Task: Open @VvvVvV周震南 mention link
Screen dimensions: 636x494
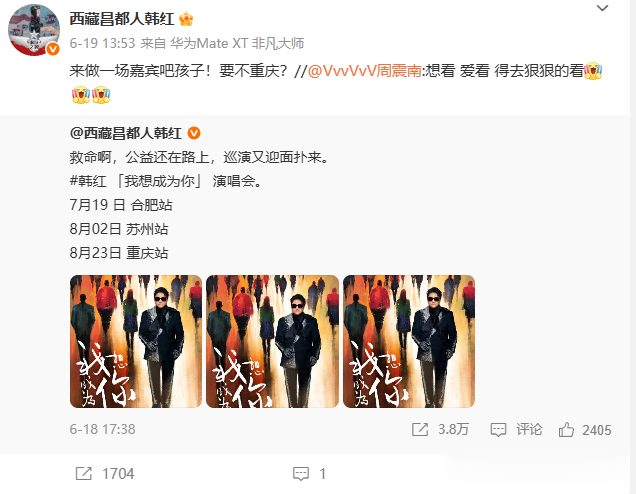Action: coord(364,71)
